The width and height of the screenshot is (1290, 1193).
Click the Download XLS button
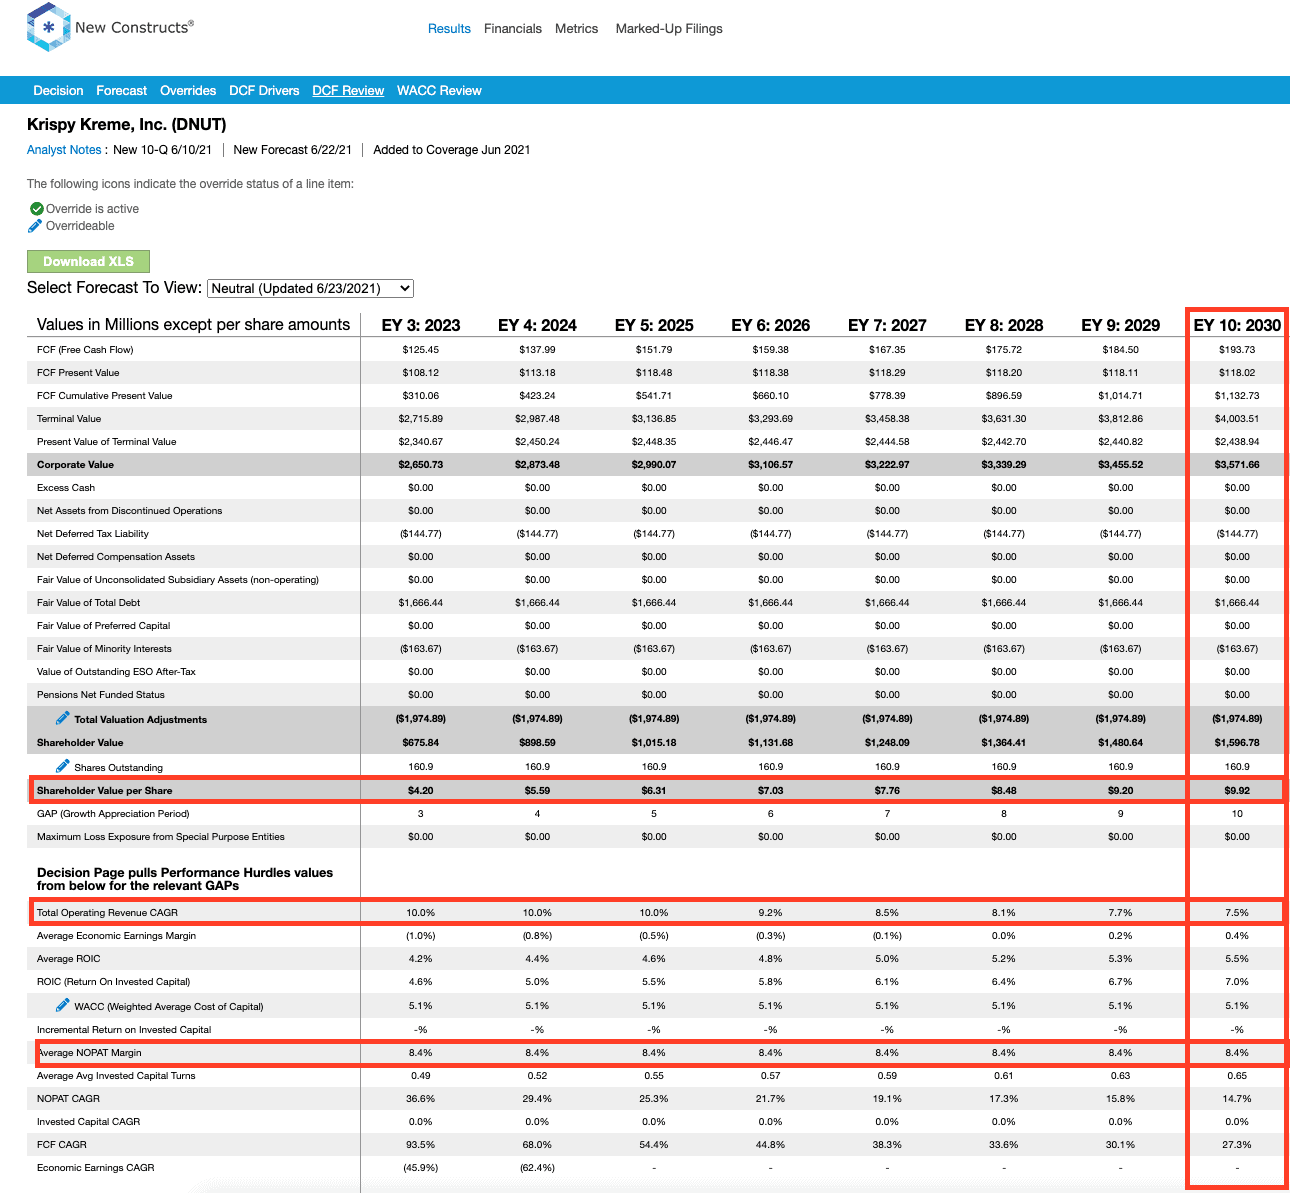pos(88,261)
